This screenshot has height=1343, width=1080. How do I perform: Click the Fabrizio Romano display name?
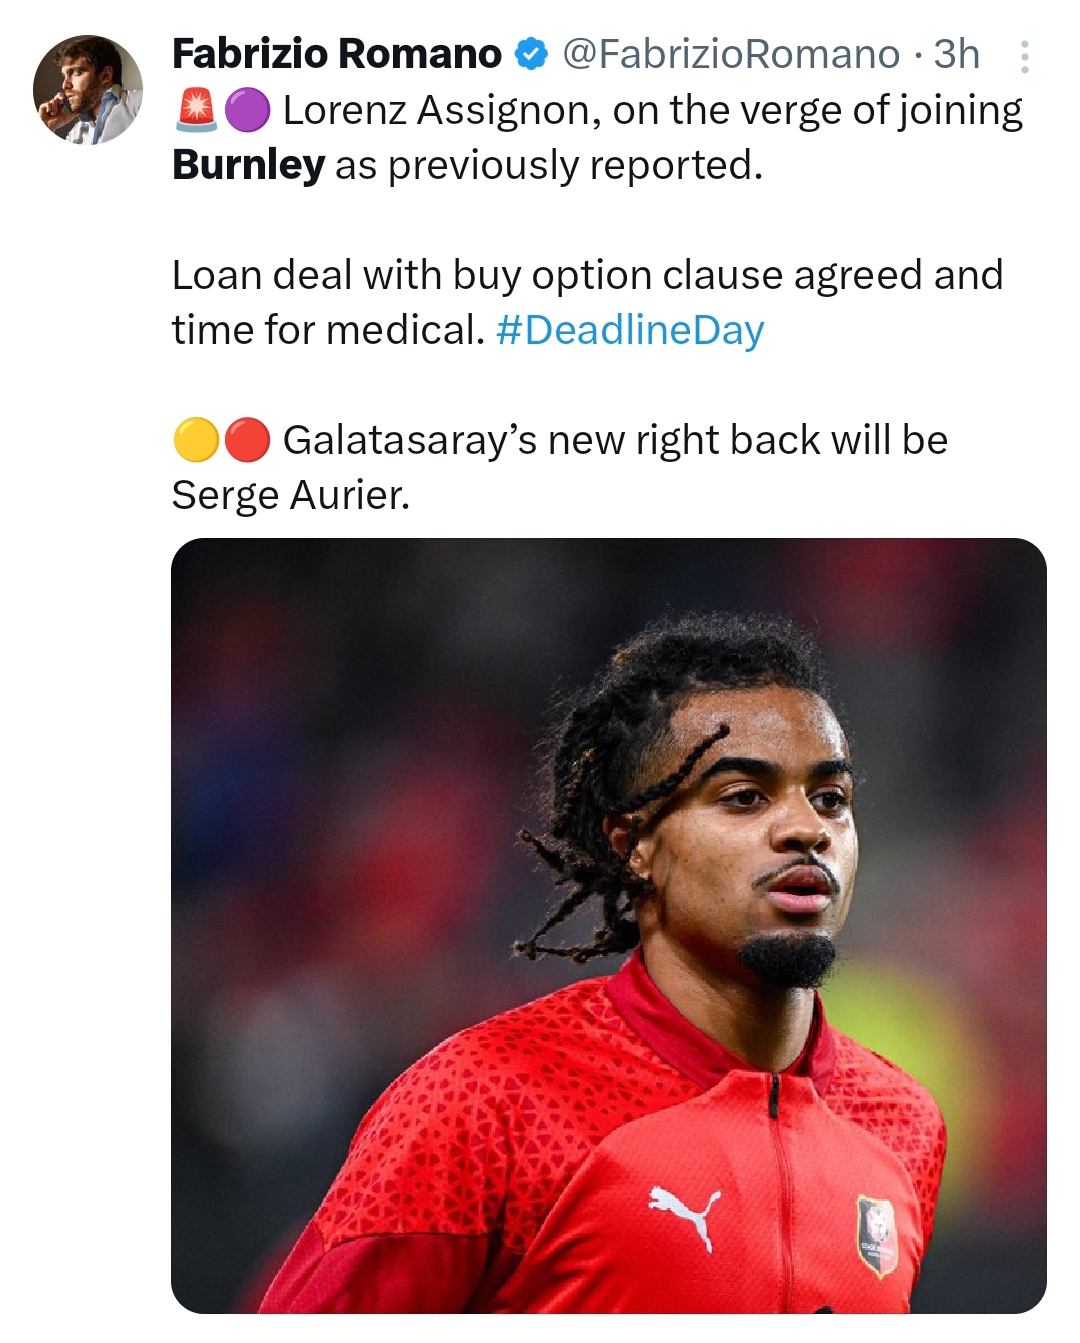click(x=336, y=55)
